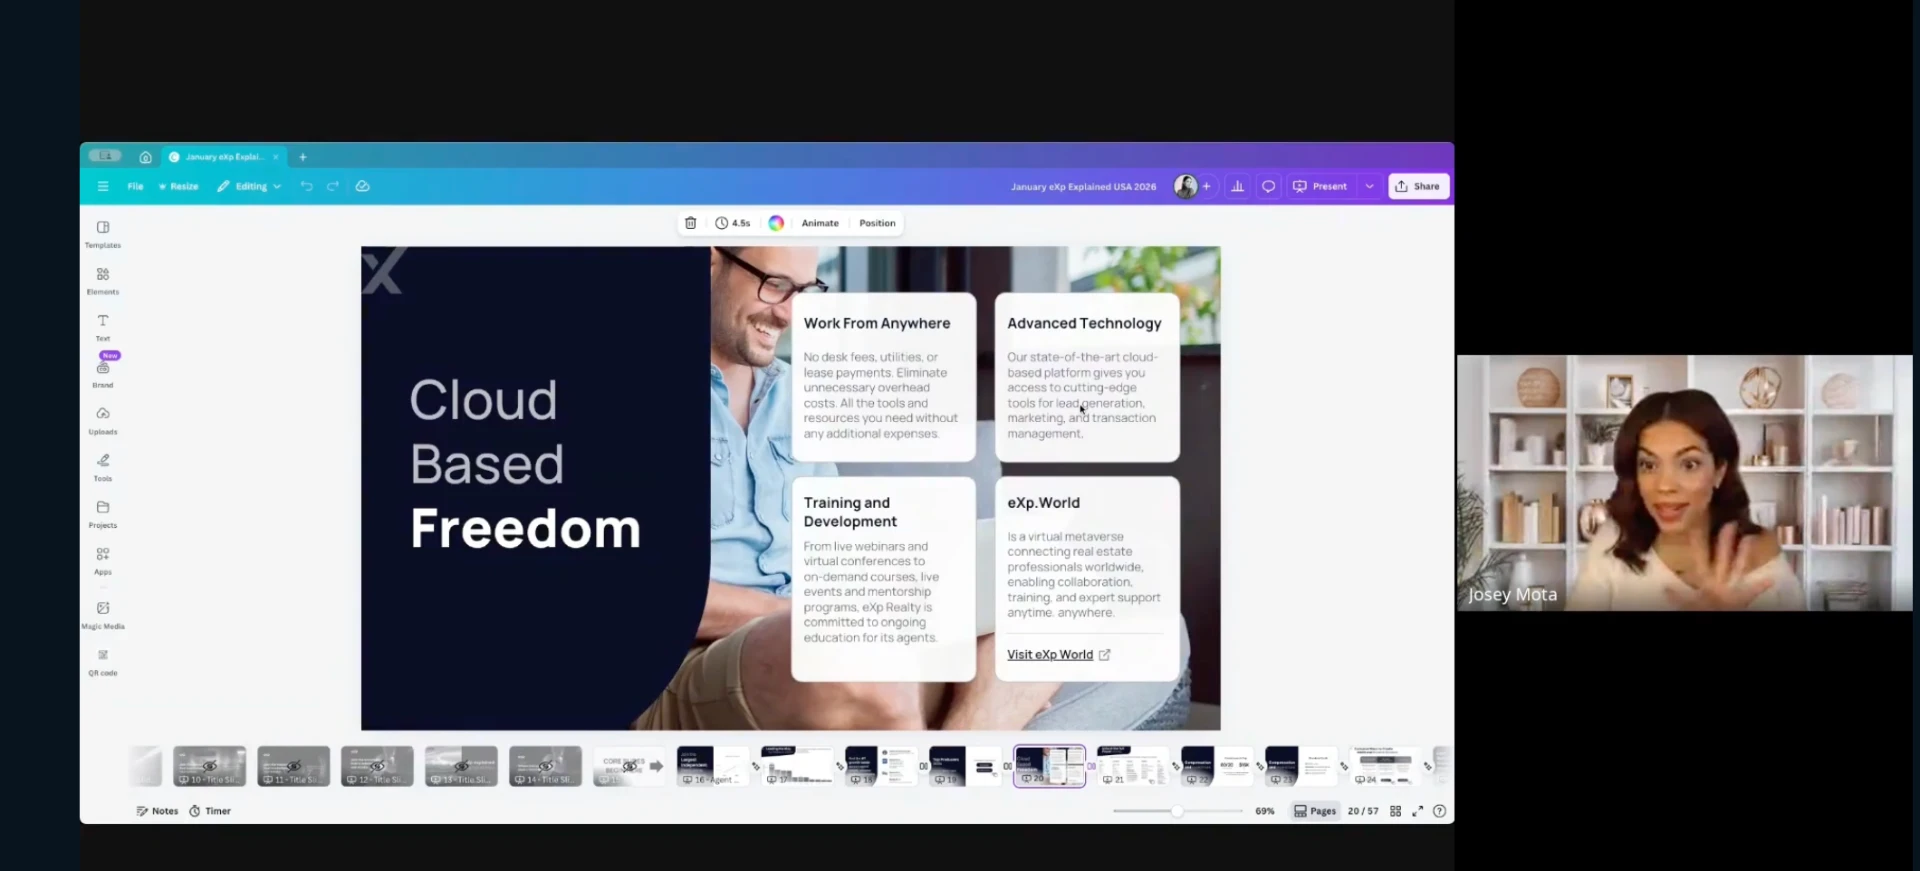Unhide slide 12 via eye icon

378,766
